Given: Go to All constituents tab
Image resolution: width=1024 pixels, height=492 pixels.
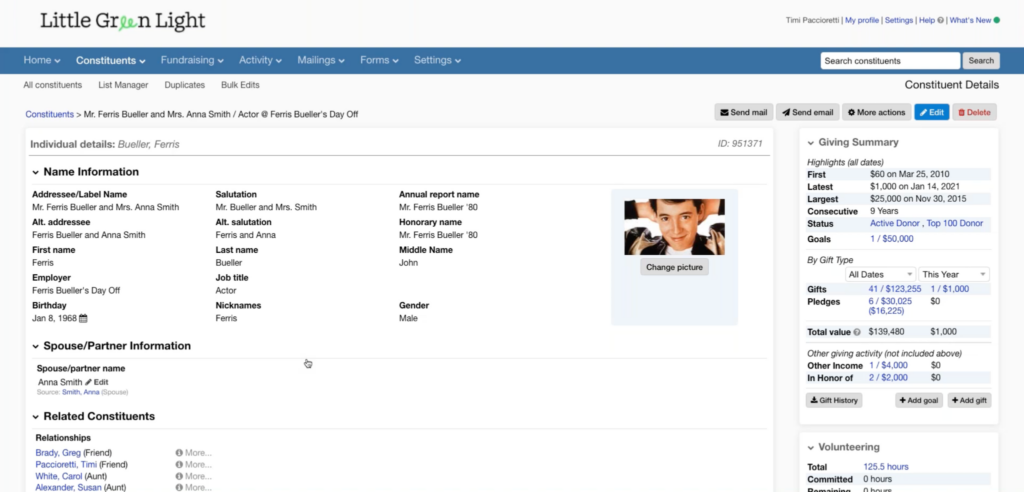Looking at the screenshot, I should 53,85.
